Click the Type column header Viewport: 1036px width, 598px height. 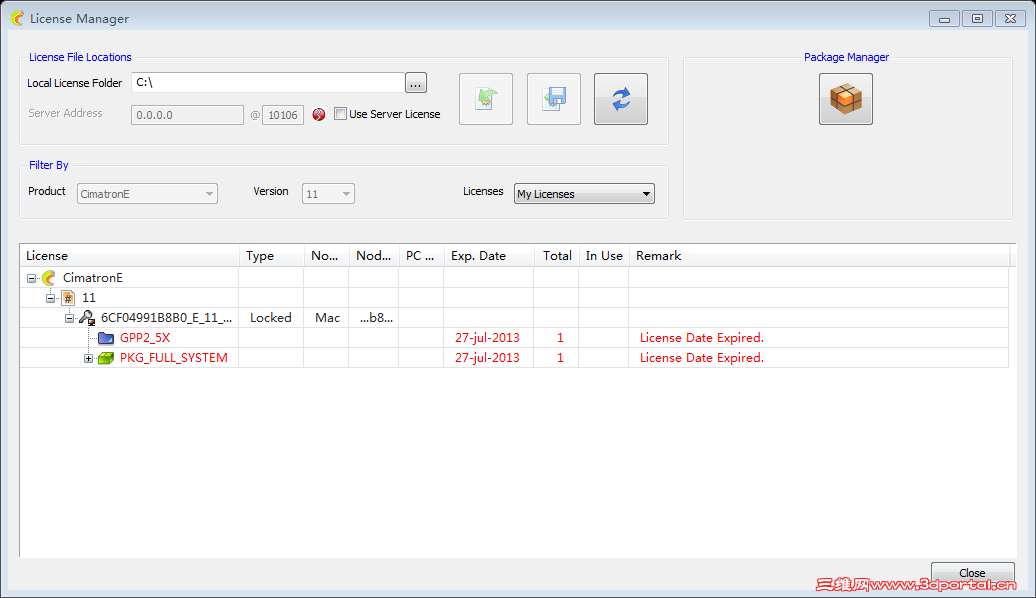point(272,256)
